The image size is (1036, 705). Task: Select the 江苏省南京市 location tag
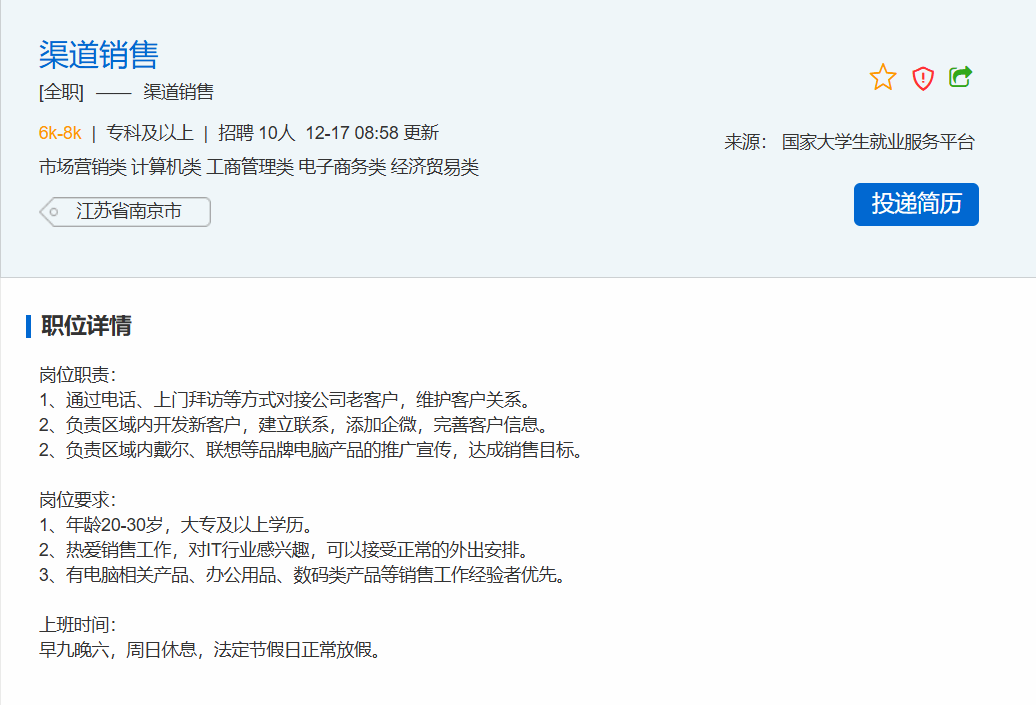click(129, 212)
